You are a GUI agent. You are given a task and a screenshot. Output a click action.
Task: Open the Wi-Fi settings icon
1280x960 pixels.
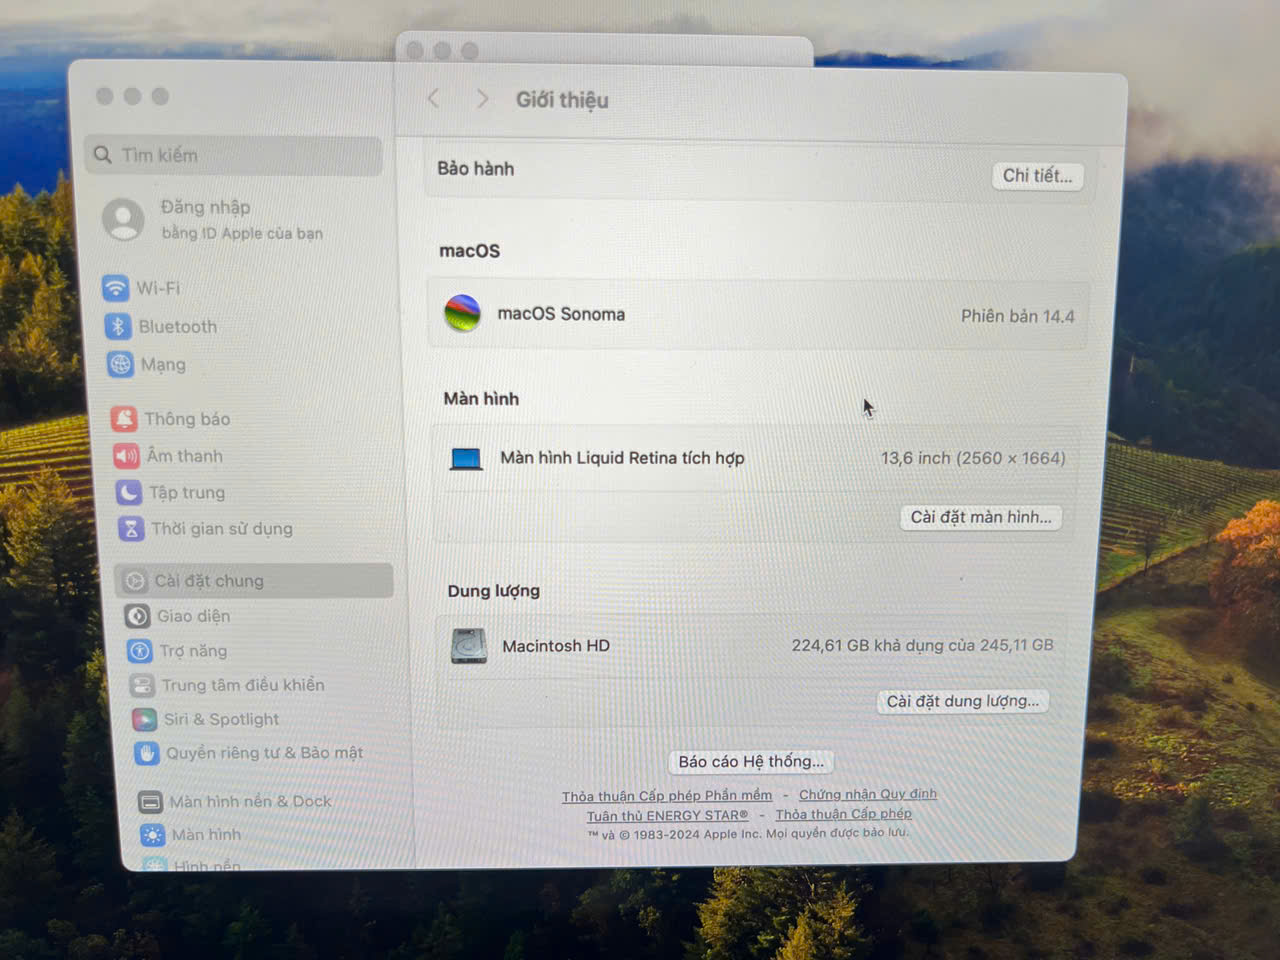point(116,288)
